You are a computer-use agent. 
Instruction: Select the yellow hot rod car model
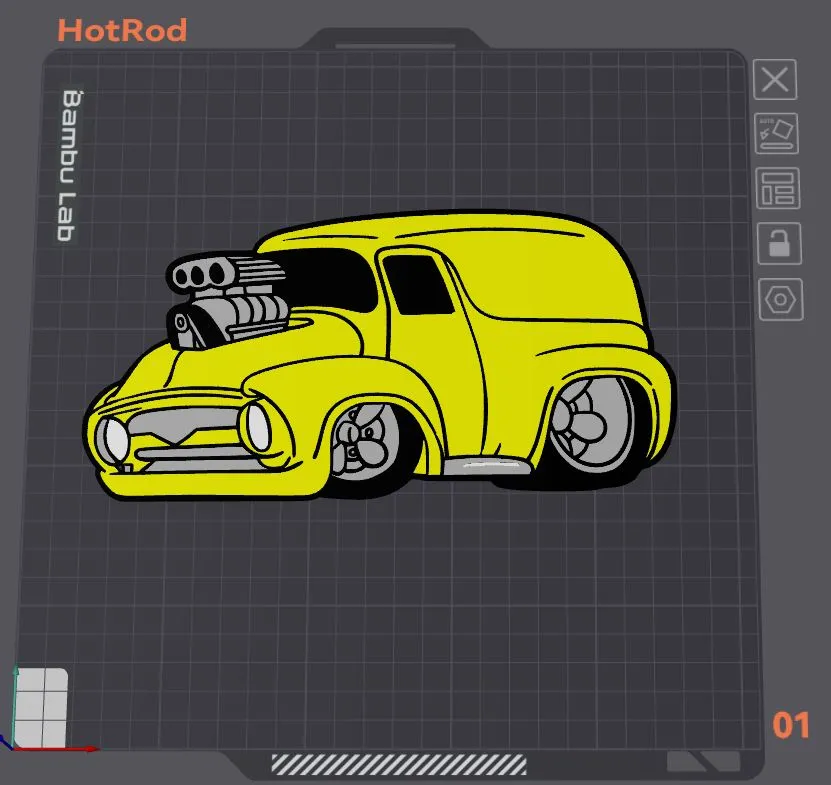click(x=380, y=355)
